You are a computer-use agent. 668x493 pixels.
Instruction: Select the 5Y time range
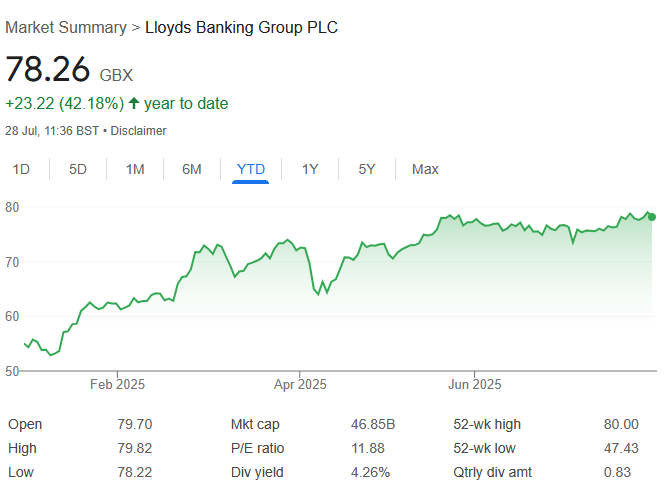[x=367, y=169]
